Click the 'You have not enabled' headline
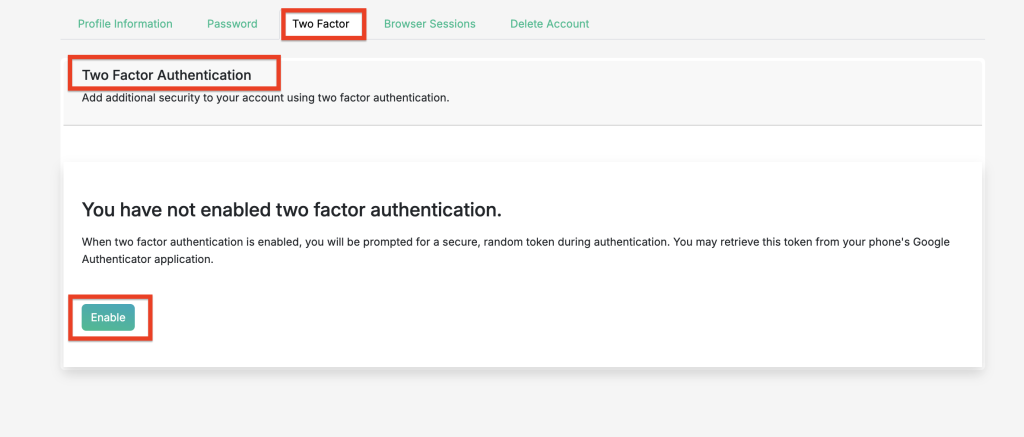Image resolution: width=1024 pixels, height=437 pixels. (x=290, y=209)
